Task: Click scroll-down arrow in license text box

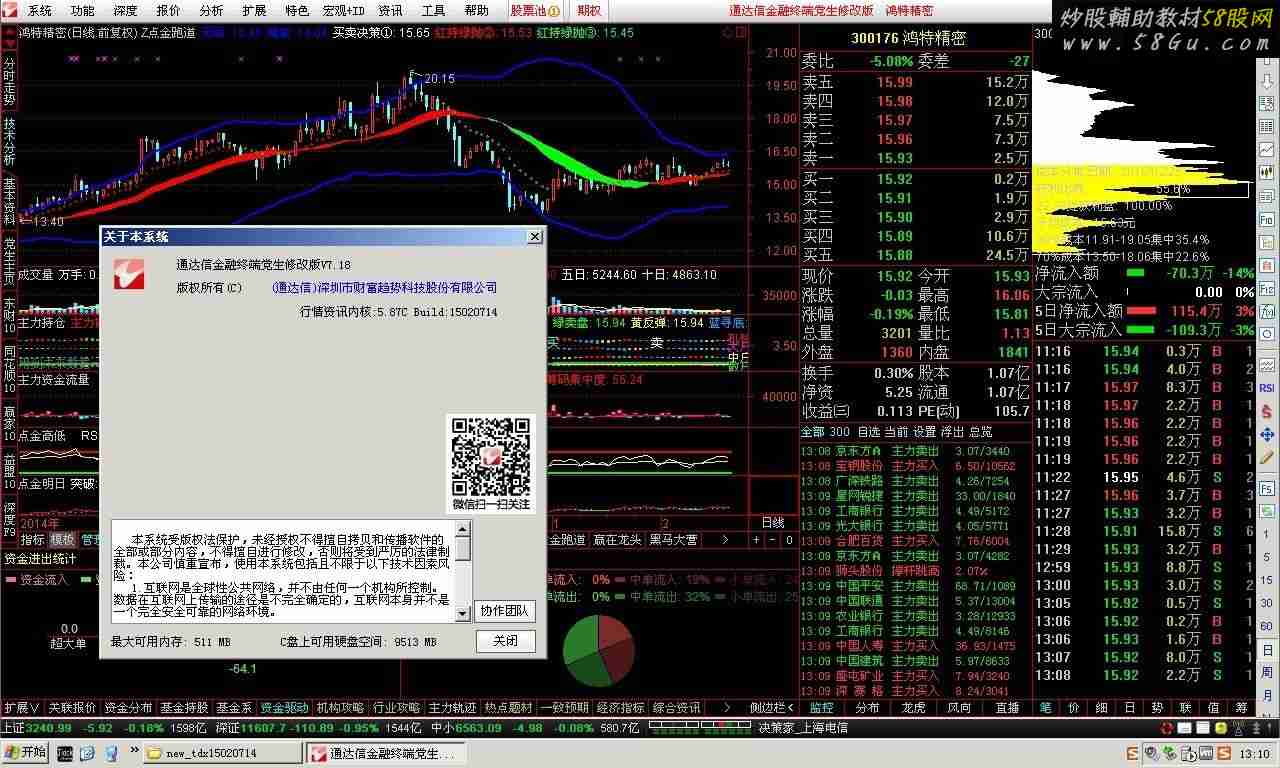Action: 462,614
